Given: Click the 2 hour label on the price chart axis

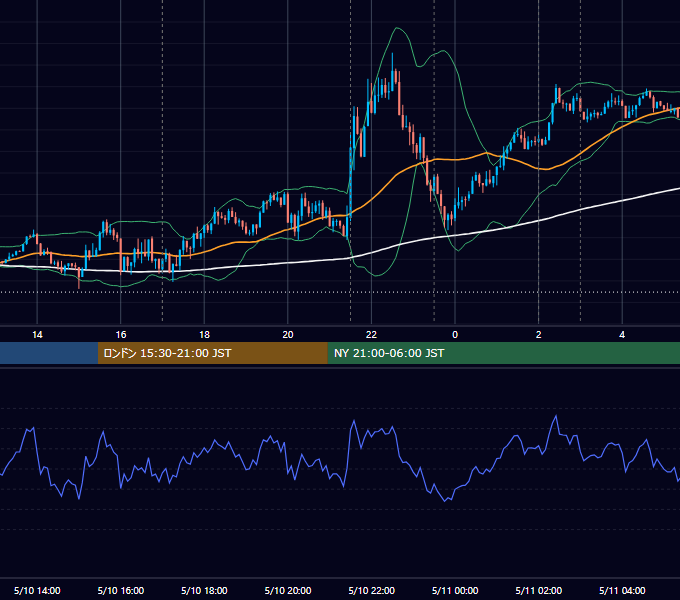Looking at the screenshot, I should click(x=539, y=335).
